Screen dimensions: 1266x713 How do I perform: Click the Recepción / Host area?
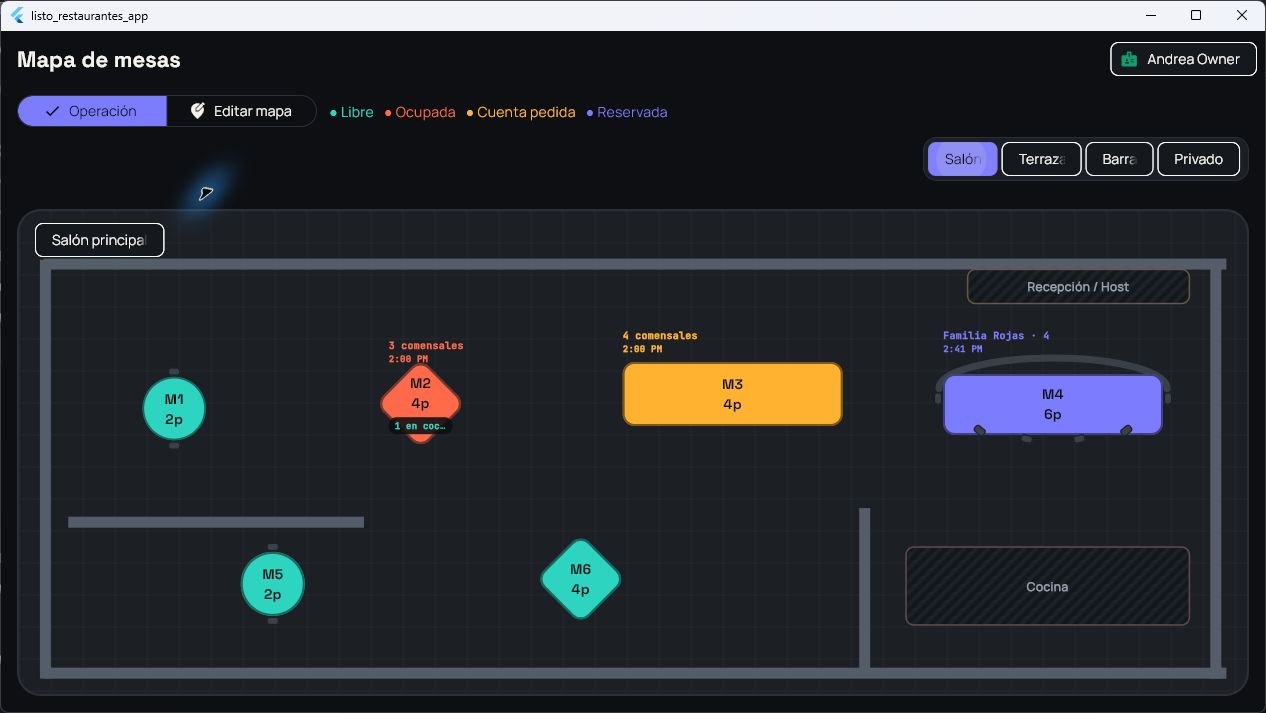click(1078, 287)
